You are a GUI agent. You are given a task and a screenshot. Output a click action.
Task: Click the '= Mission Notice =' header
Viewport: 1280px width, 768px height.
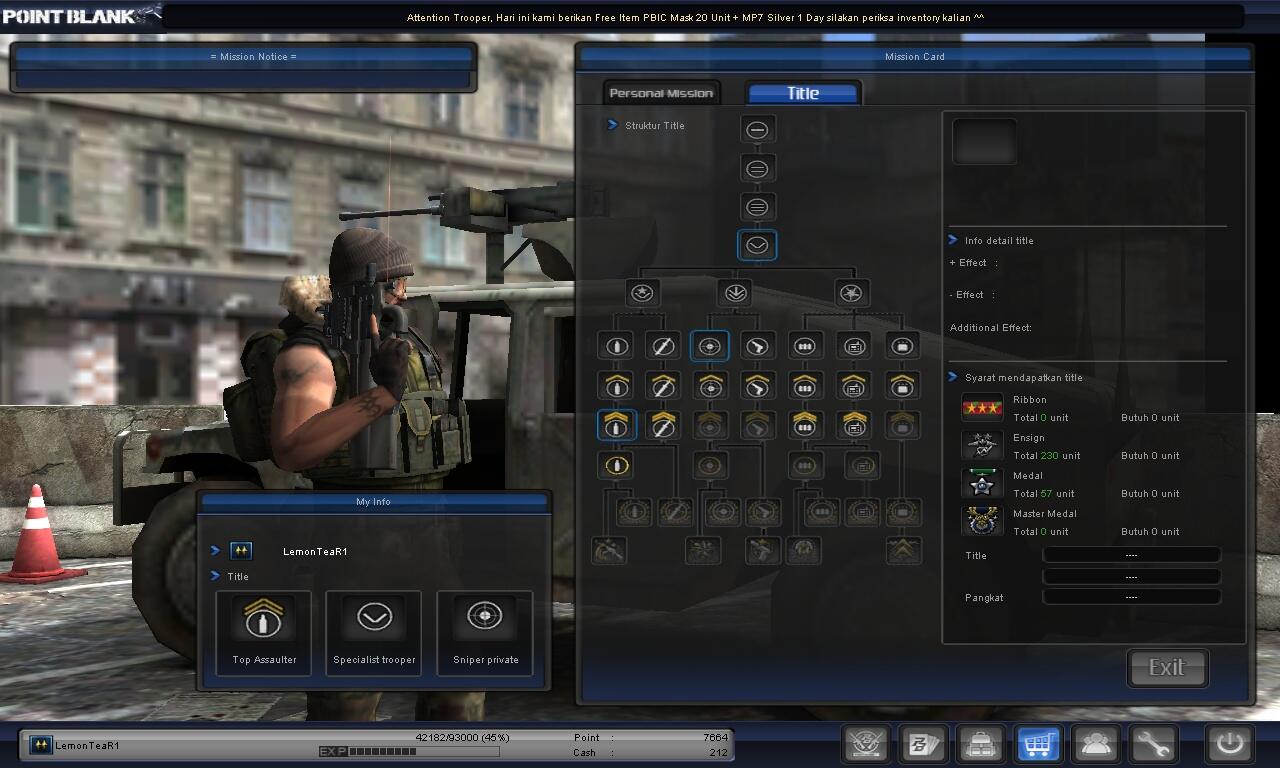[253, 57]
